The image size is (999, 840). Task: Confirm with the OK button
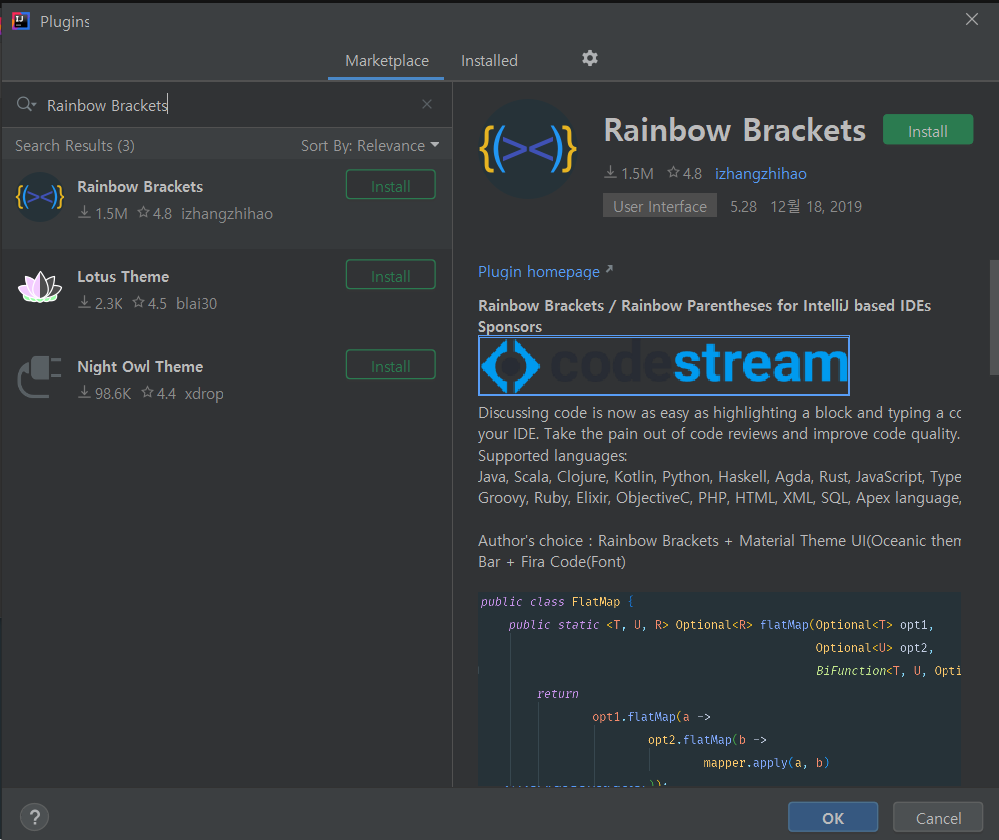(x=833, y=818)
